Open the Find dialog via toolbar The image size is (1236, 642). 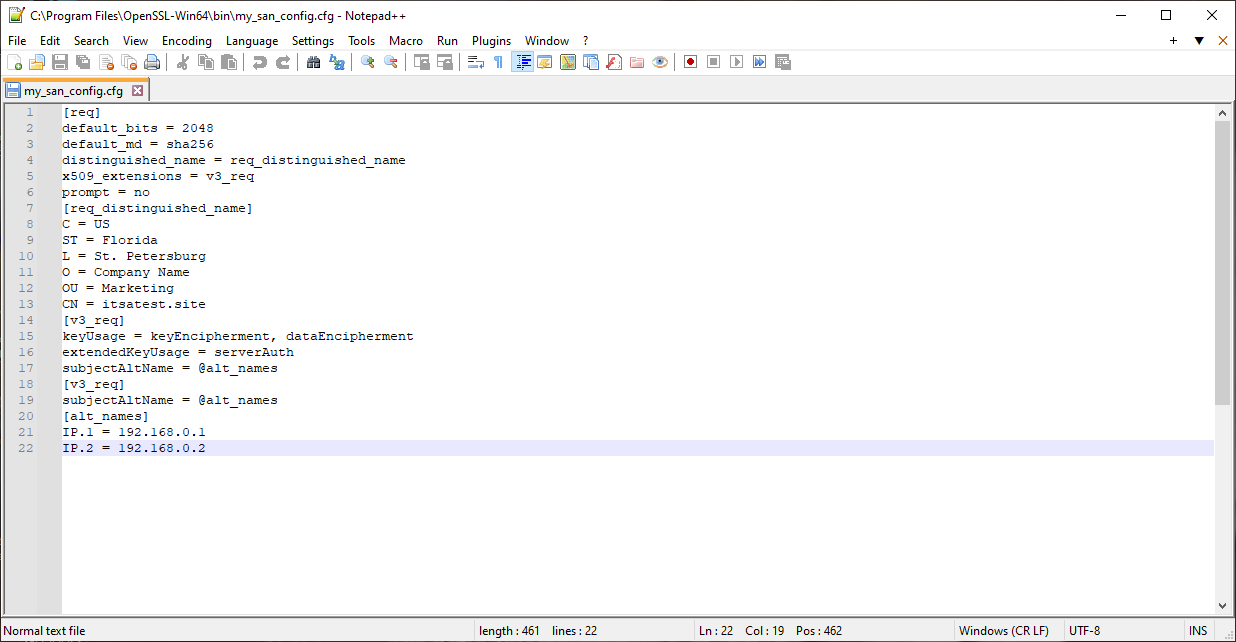click(x=313, y=61)
